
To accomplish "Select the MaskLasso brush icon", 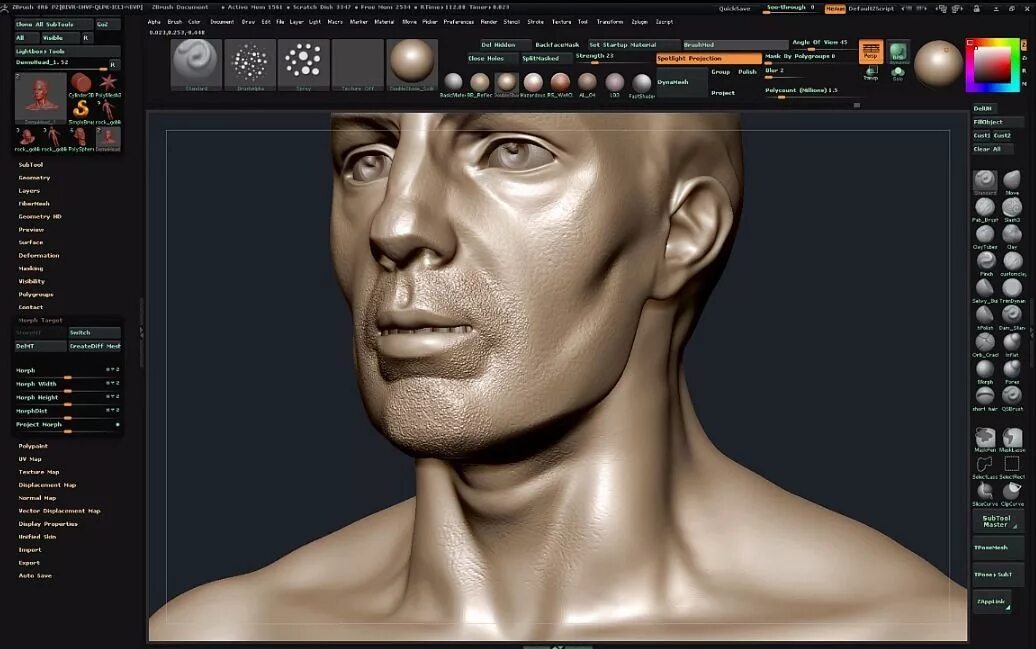I will point(1012,437).
